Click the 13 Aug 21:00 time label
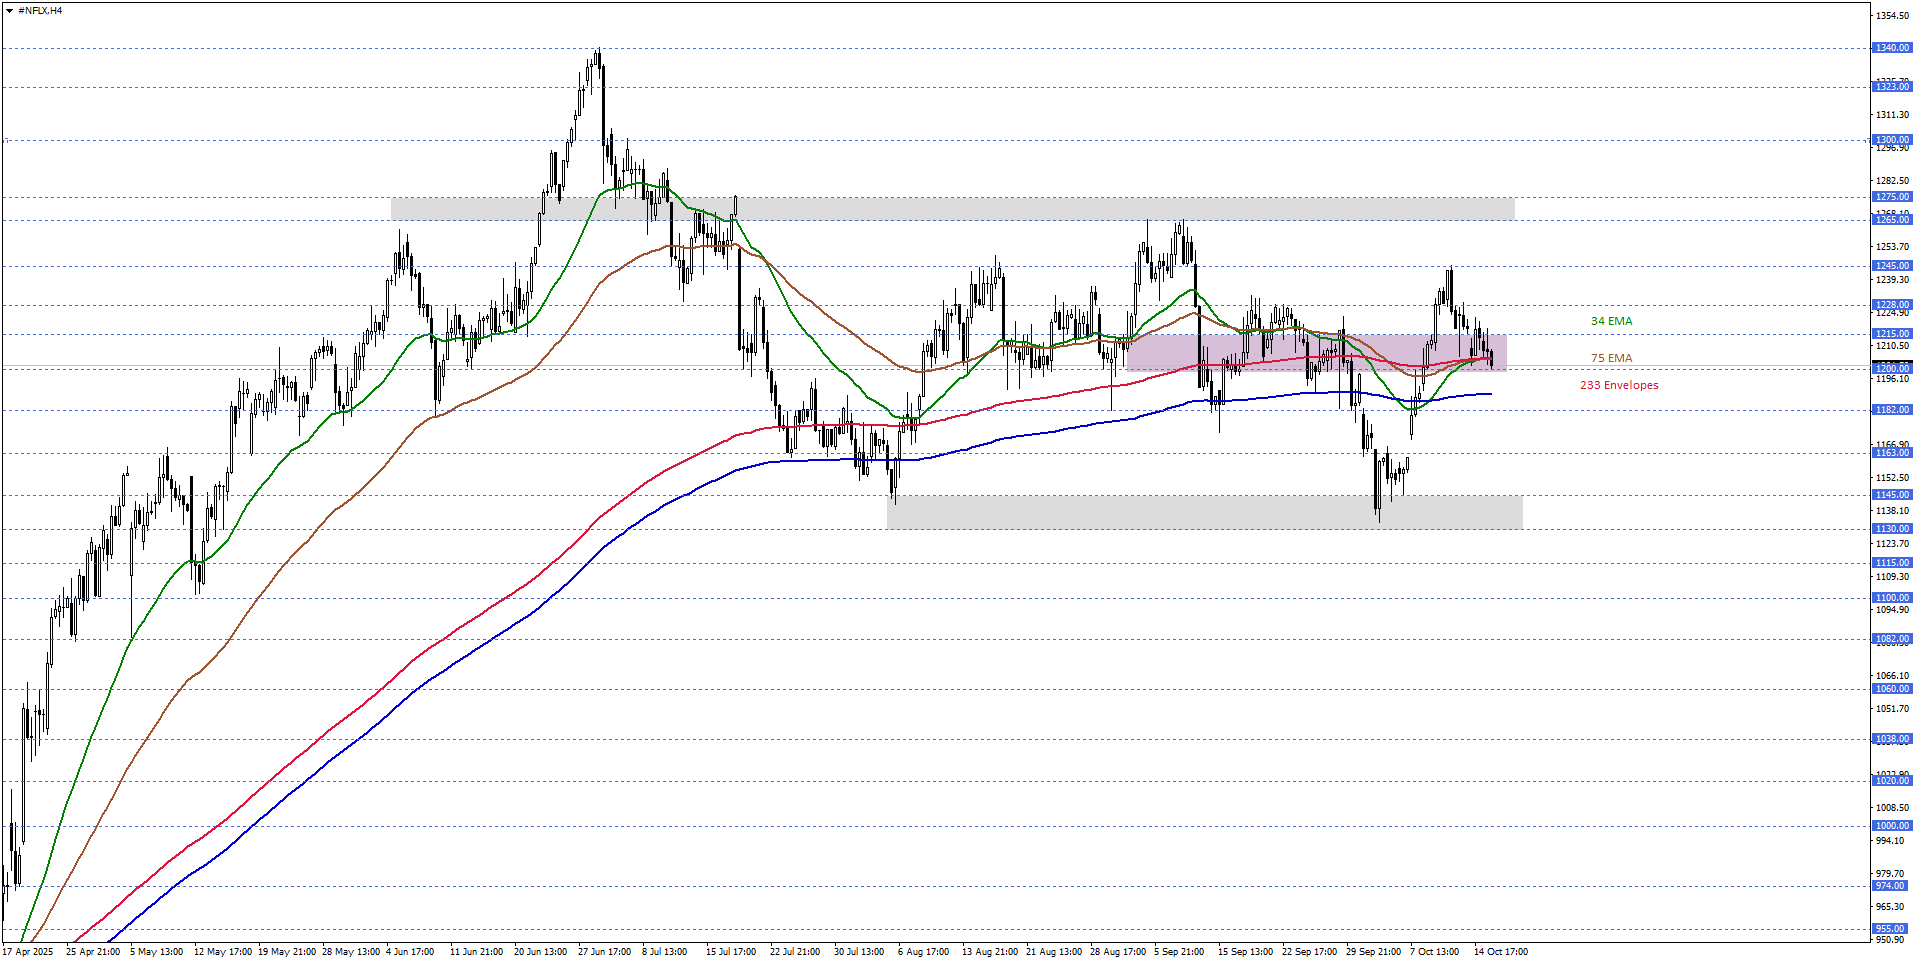This screenshot has width=1916, height=963. (x=990, y=952)
